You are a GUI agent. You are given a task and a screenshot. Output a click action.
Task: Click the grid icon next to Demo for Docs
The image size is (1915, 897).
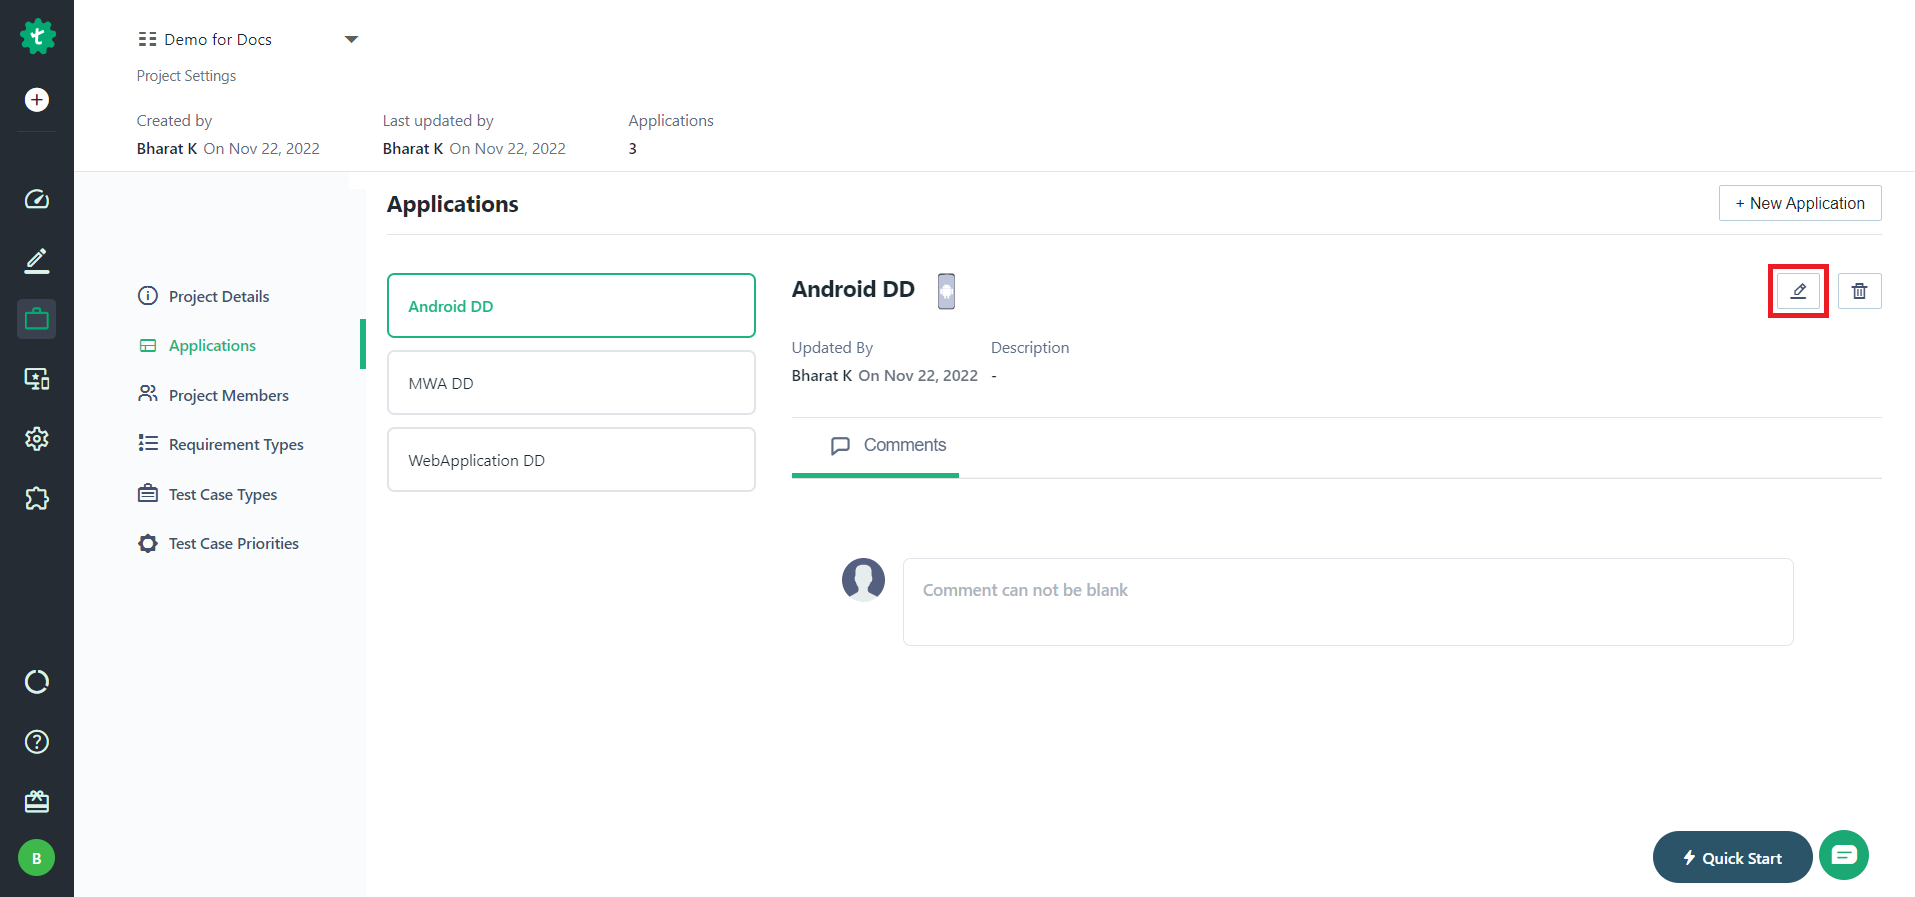[147, 39]
